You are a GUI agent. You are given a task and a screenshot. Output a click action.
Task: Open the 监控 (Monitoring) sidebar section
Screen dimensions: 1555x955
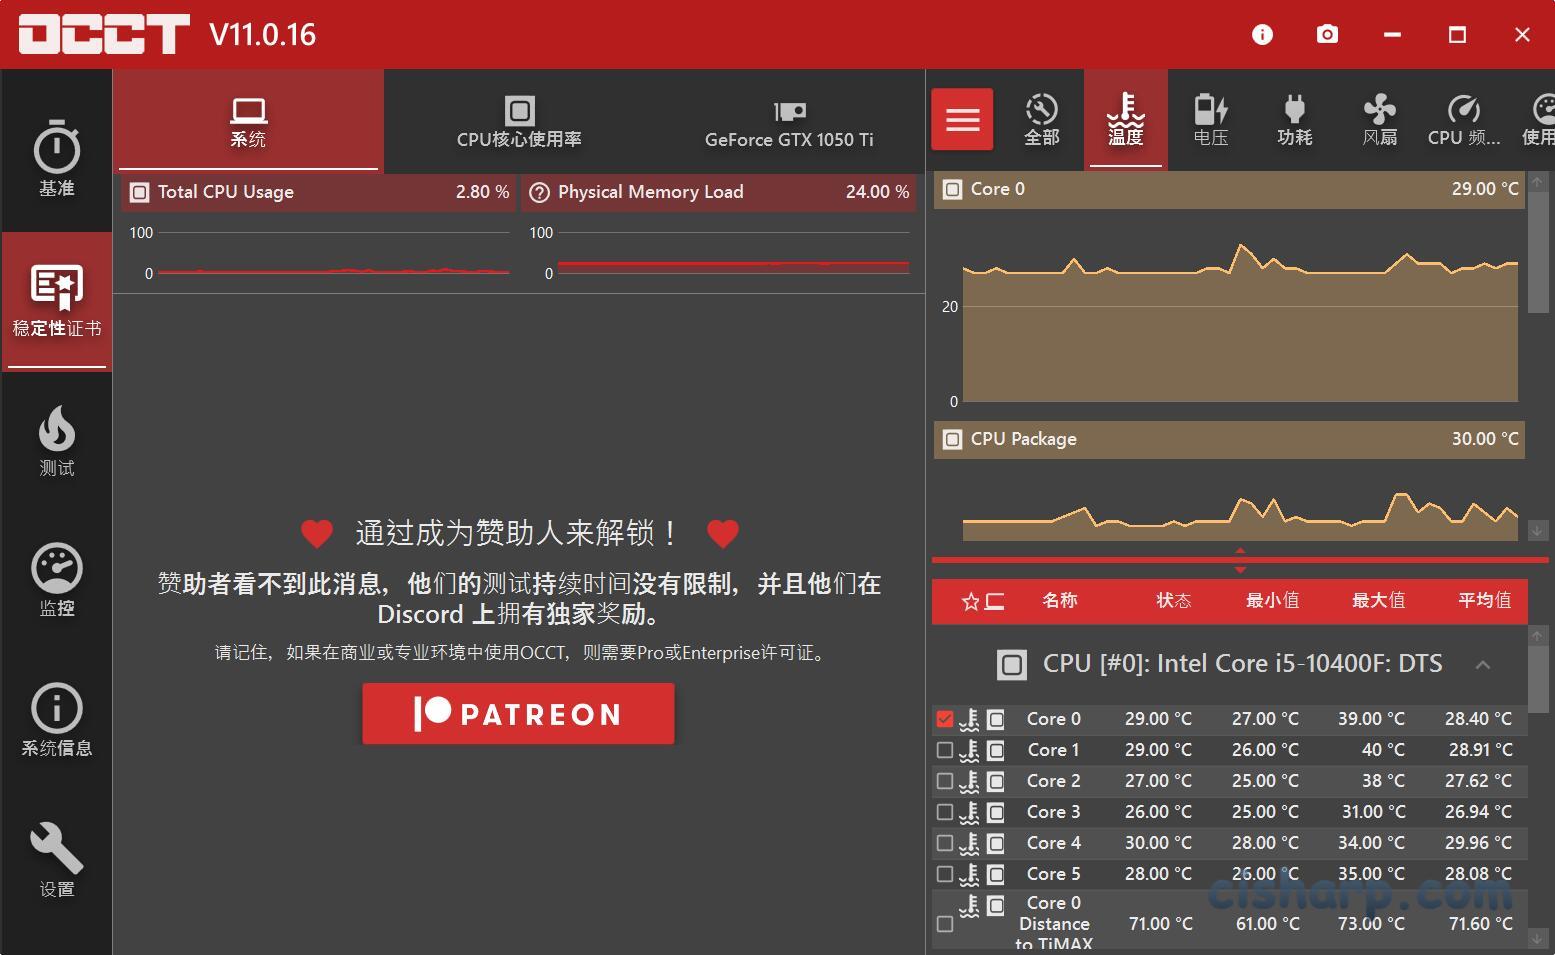[57, 580]
